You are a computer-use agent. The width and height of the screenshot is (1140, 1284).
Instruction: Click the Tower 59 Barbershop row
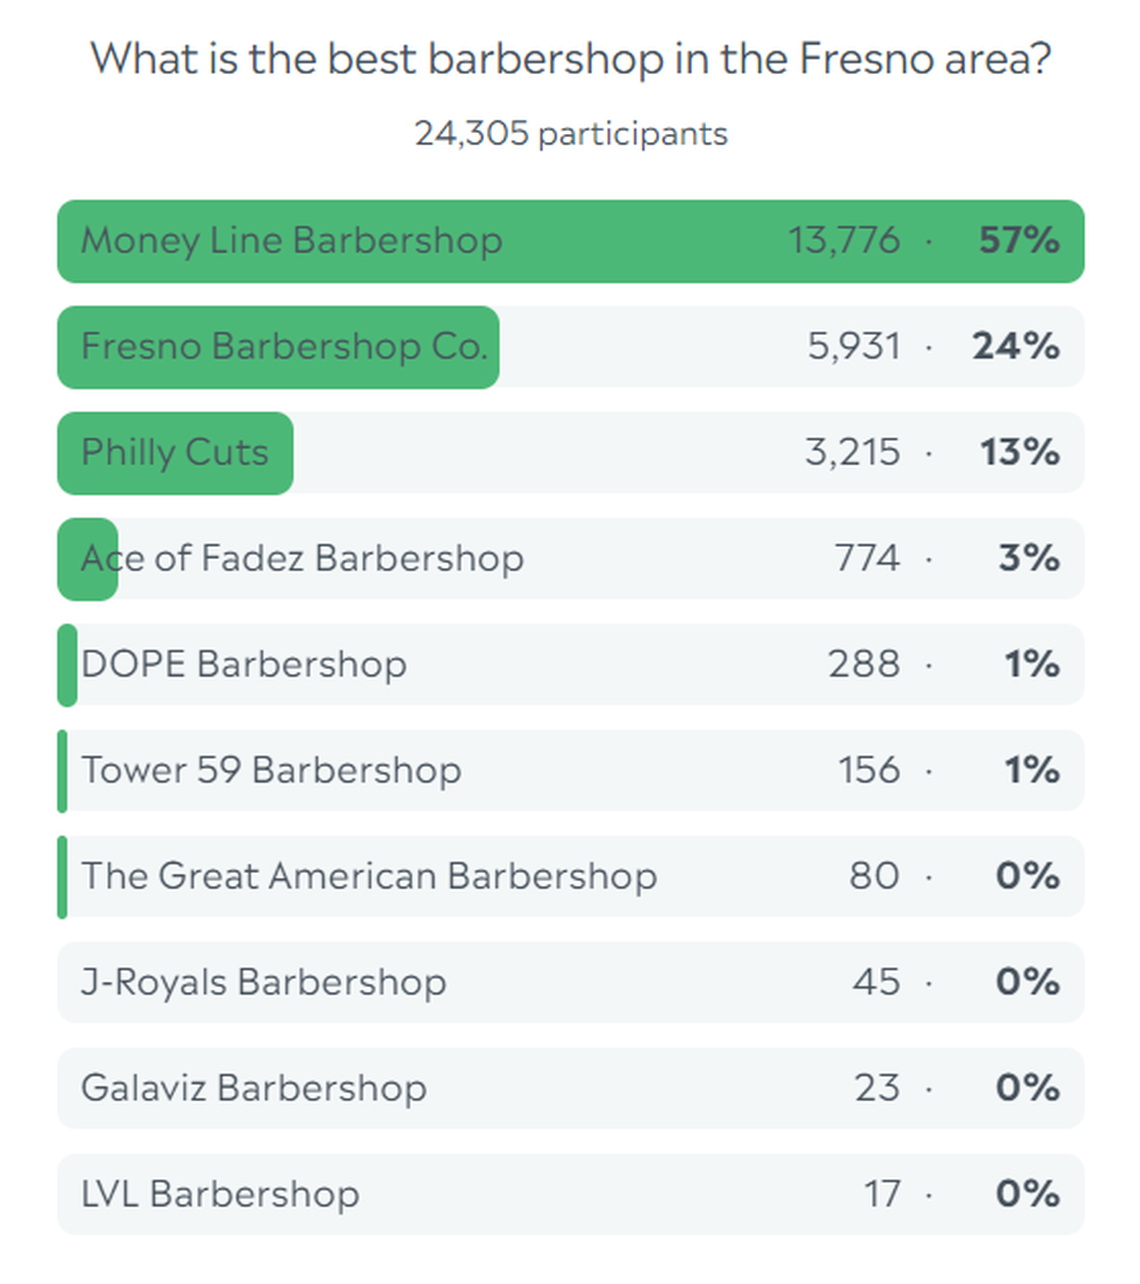(271, 771)
